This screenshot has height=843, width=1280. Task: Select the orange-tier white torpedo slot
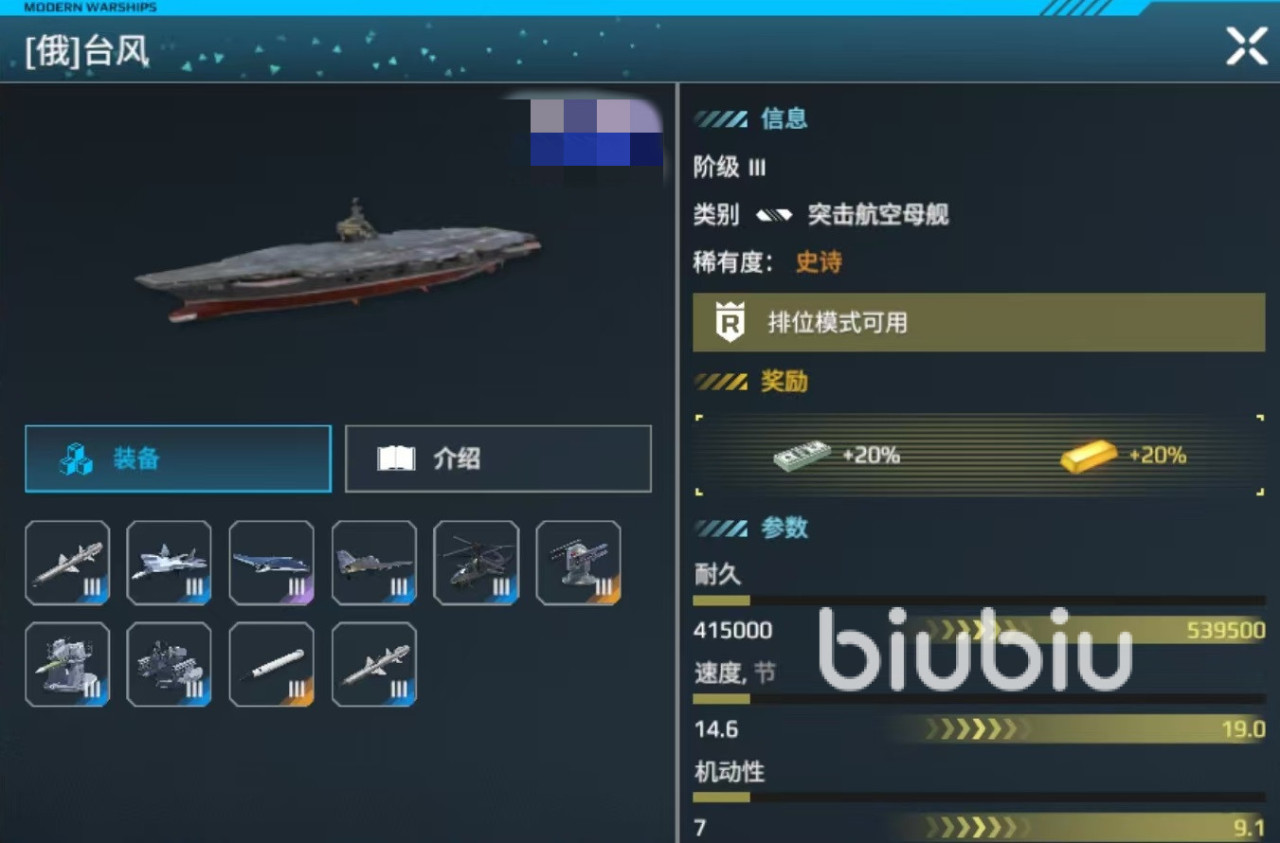(x=272, y=665)
